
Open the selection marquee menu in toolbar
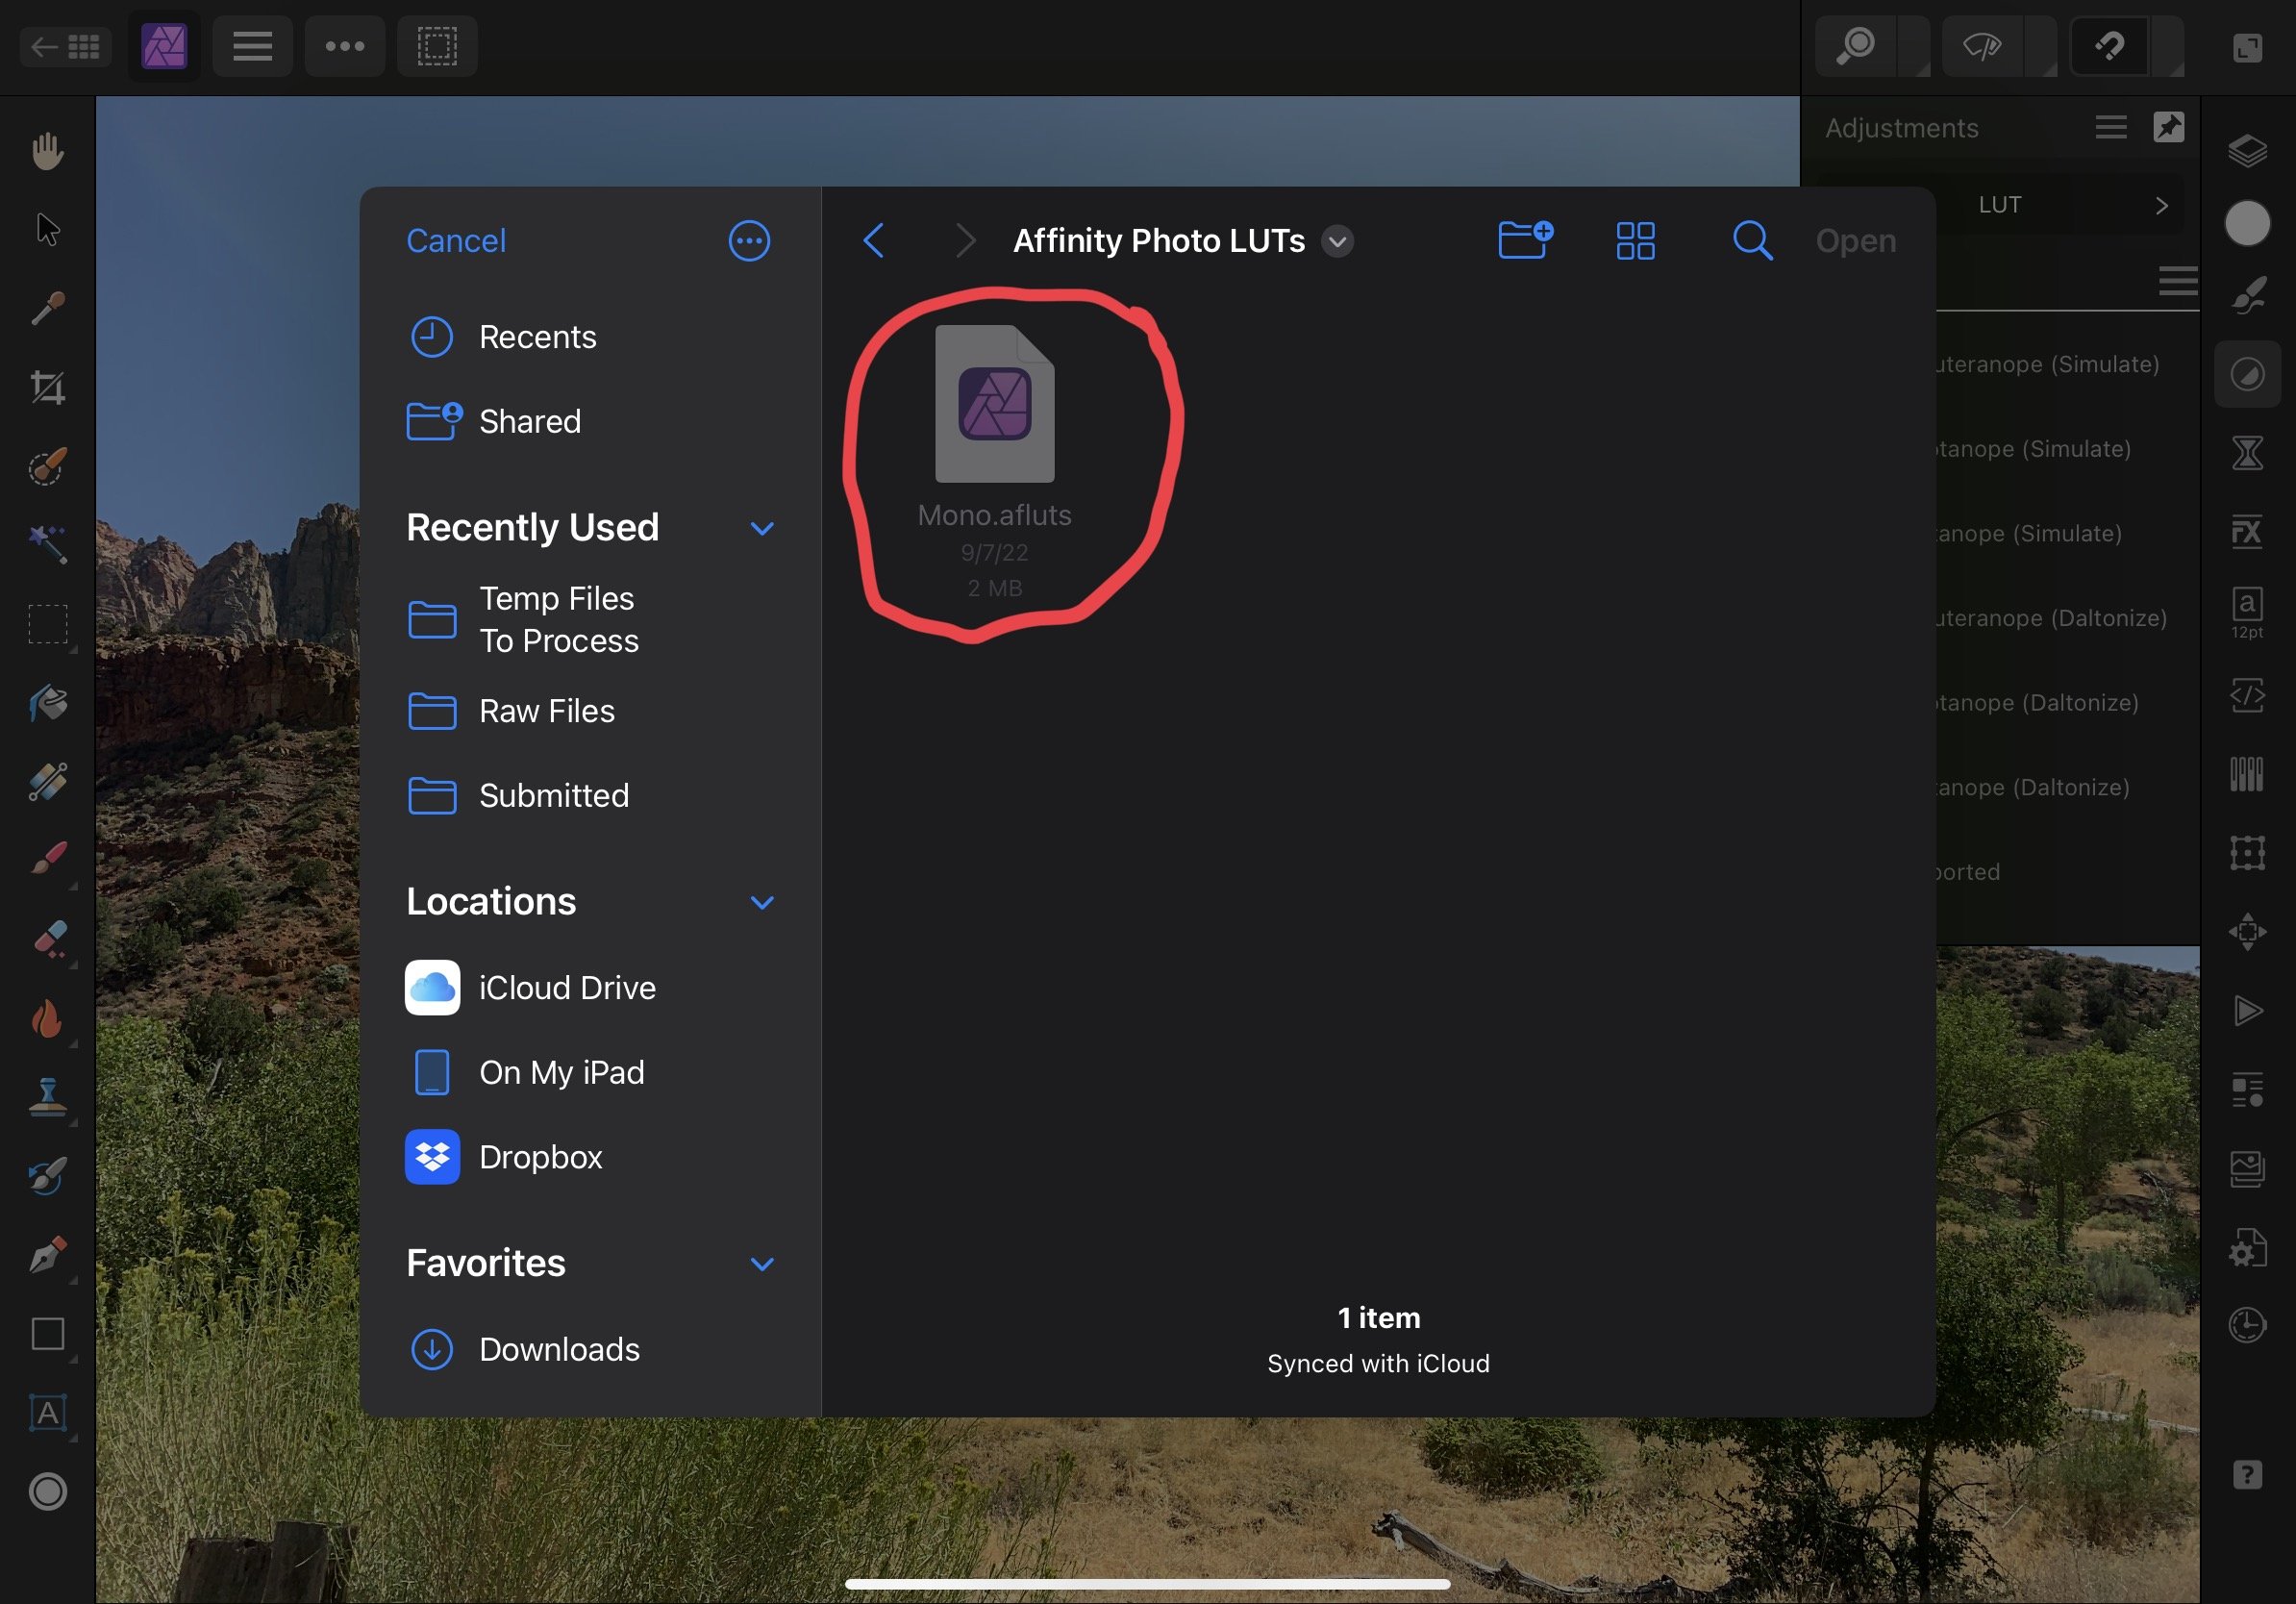pyautogui.click(x=437, y=46)
